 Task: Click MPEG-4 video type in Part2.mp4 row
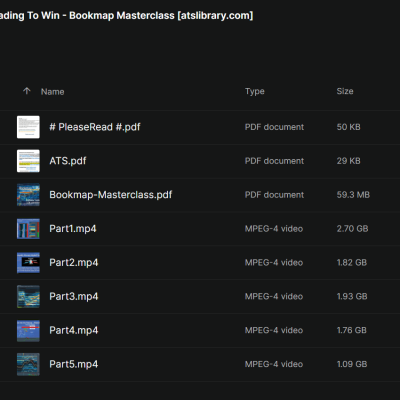click(274, 263)
